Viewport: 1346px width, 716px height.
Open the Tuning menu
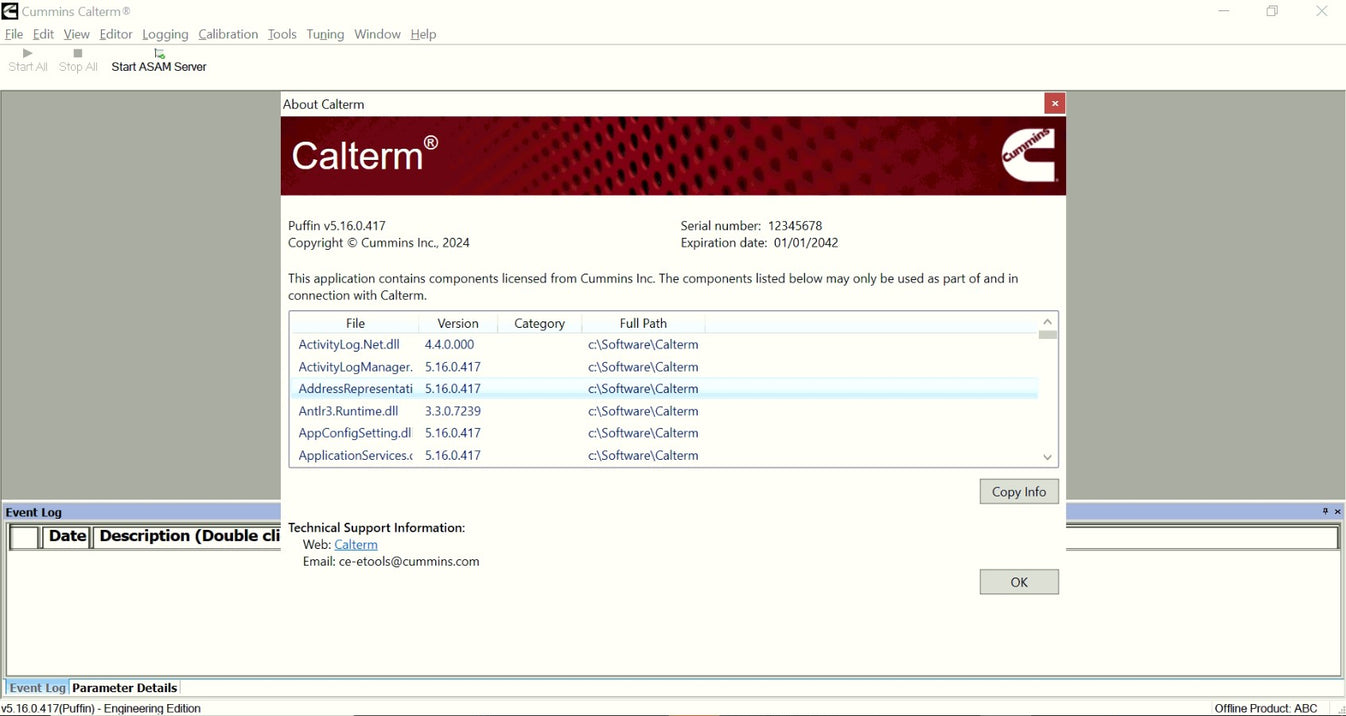[x=325, y=34]
